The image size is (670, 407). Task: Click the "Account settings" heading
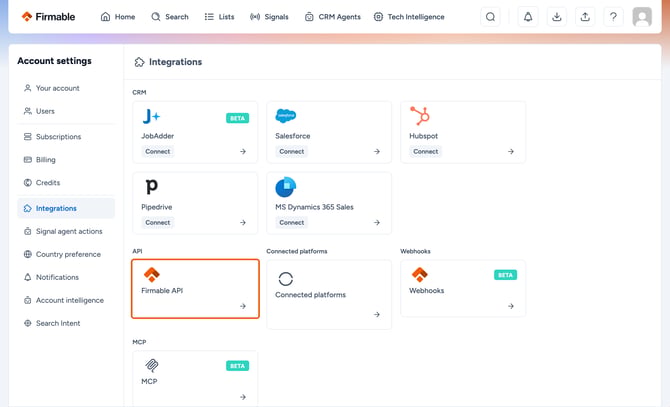54,61
